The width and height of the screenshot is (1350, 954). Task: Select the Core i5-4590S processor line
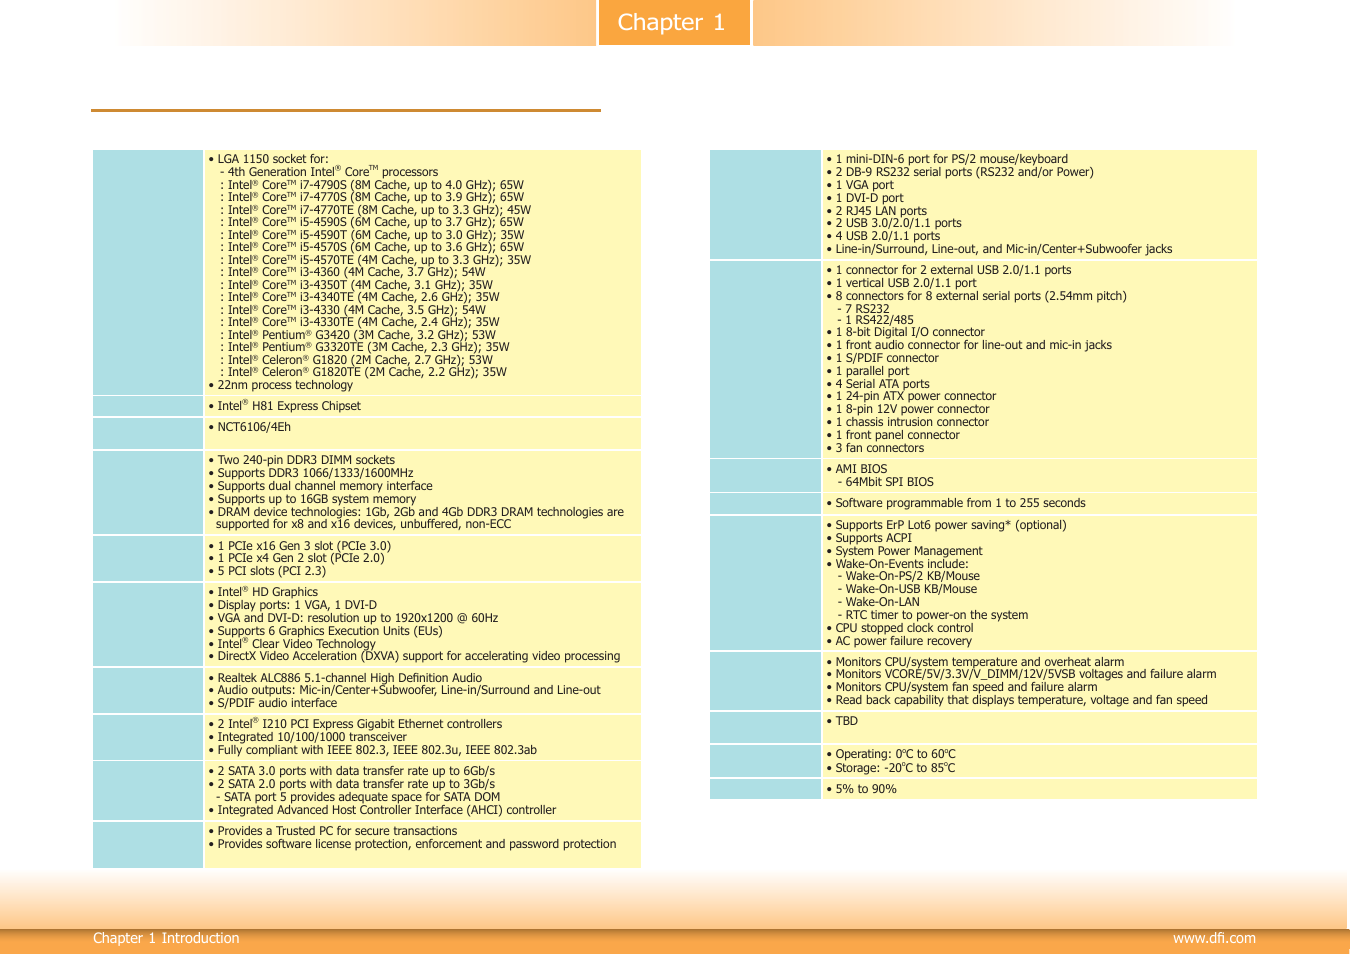click(372, 222)
